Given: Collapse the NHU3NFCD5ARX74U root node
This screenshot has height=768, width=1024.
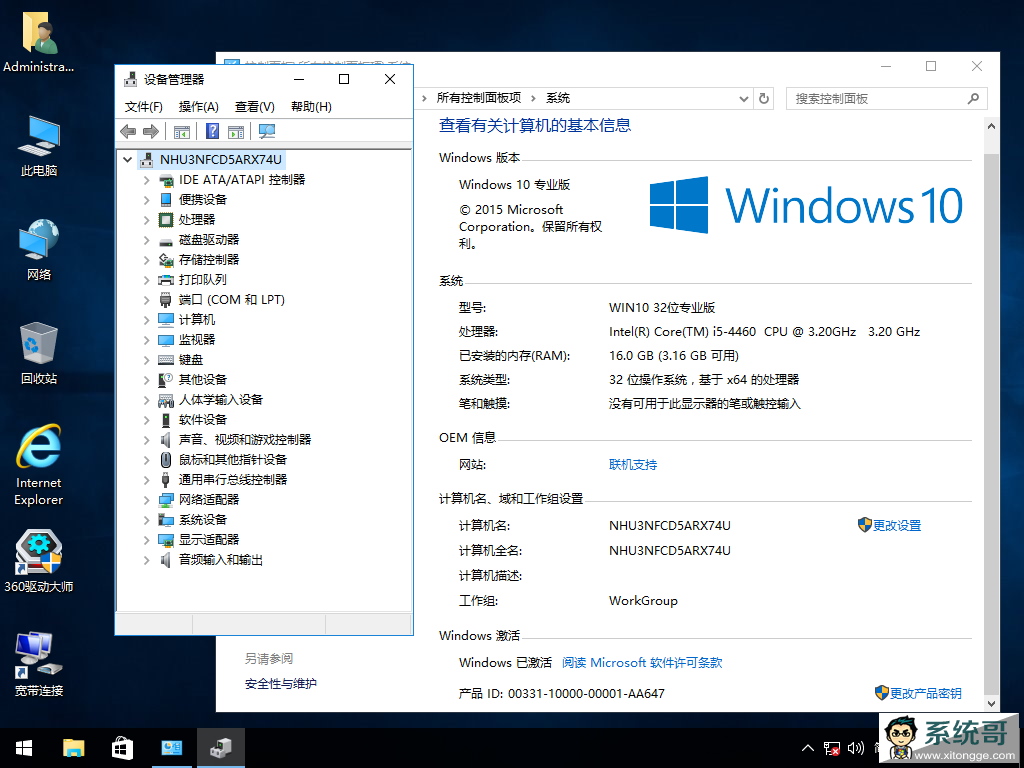Looking at the screenshot, I should point(128,159).
